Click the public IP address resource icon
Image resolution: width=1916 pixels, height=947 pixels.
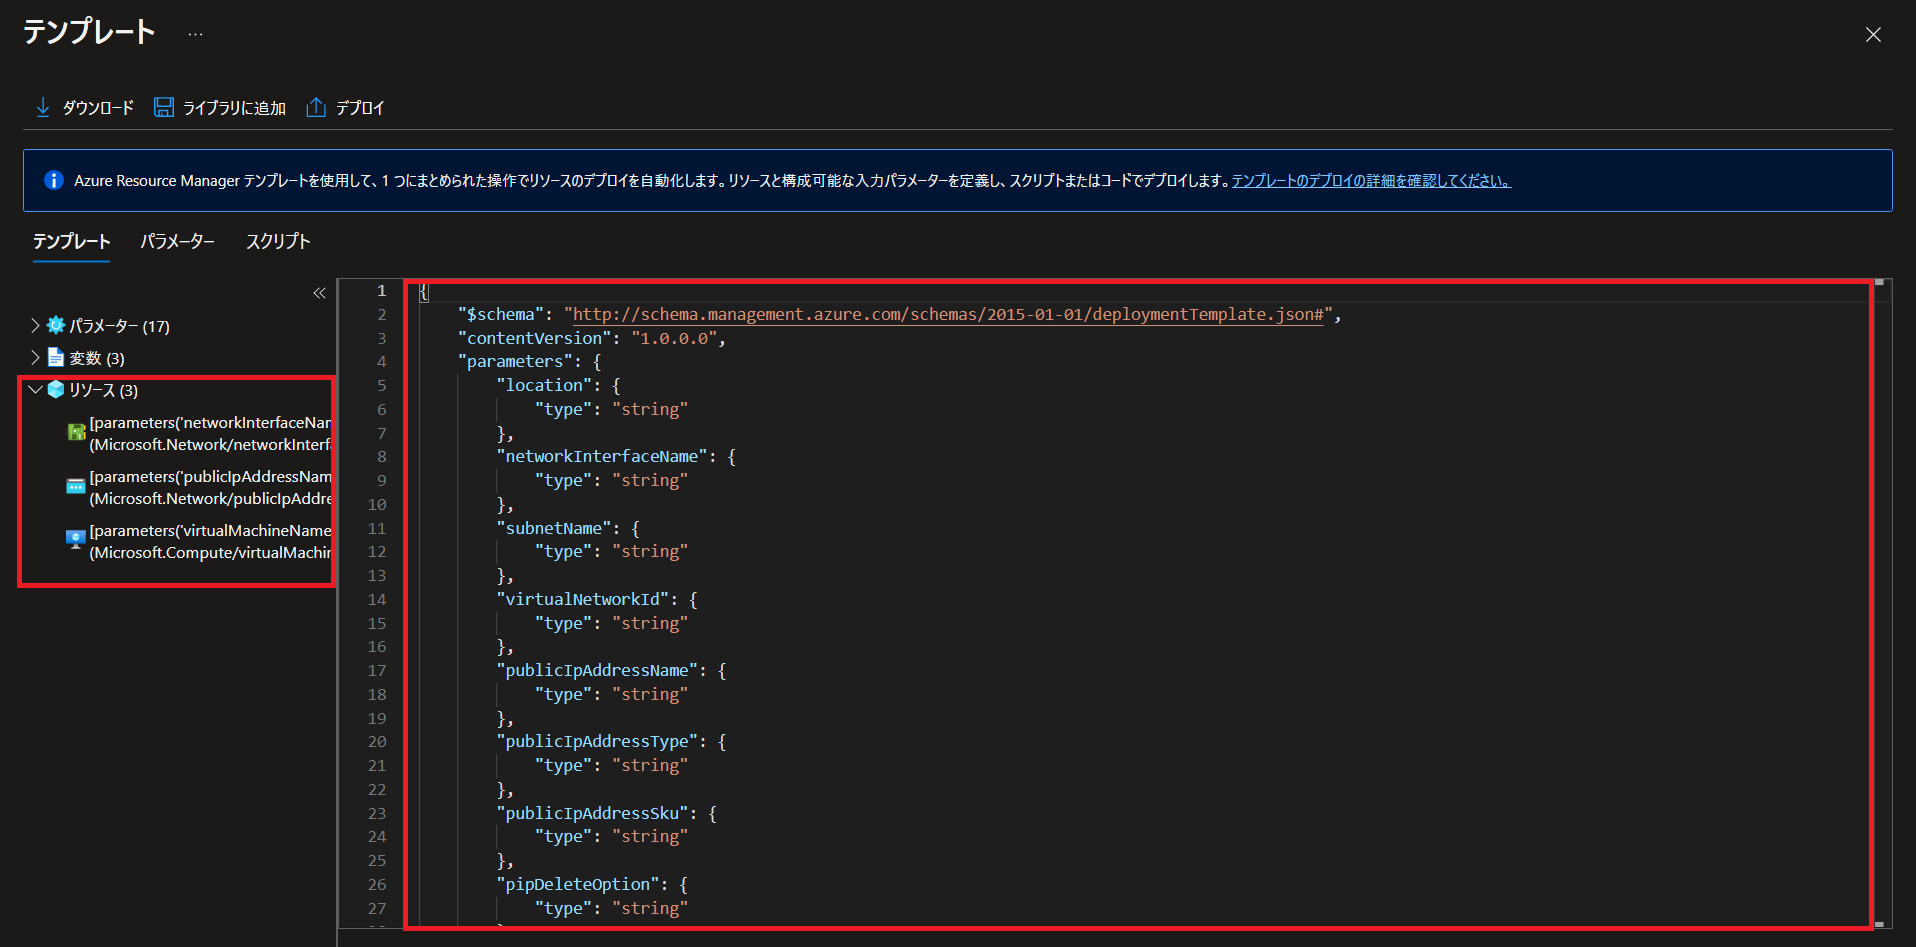click(76, 486)
